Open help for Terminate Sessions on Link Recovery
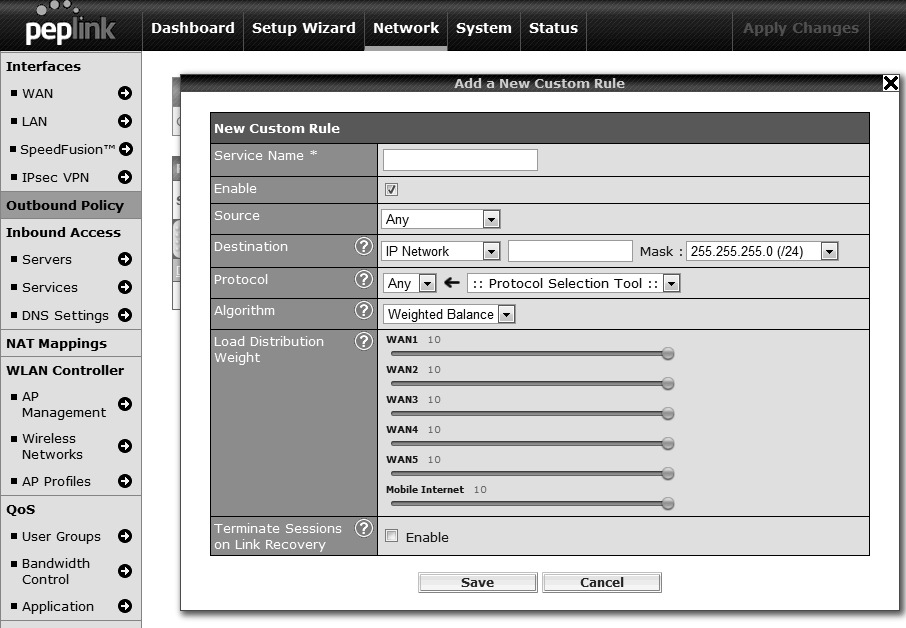 (363, 529)
